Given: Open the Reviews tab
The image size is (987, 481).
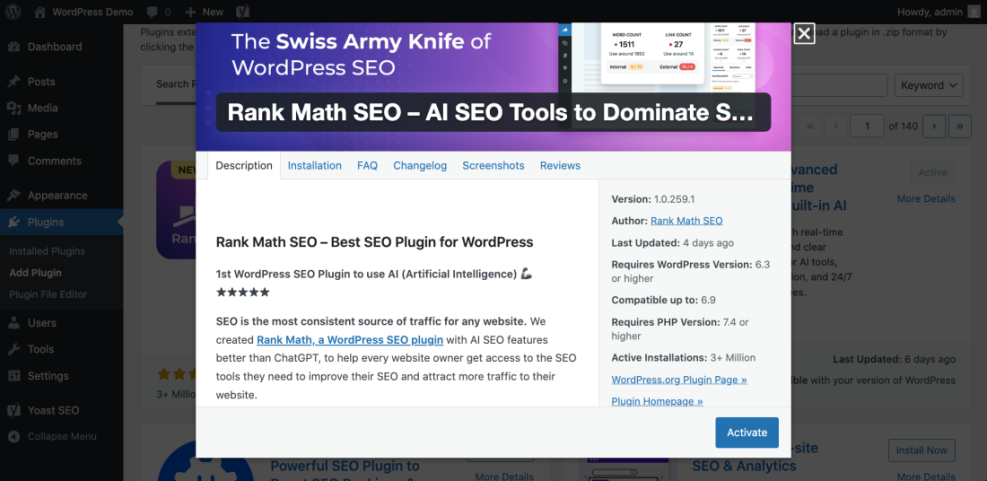Looking at the screenshot, I should [x=560, y=166].
